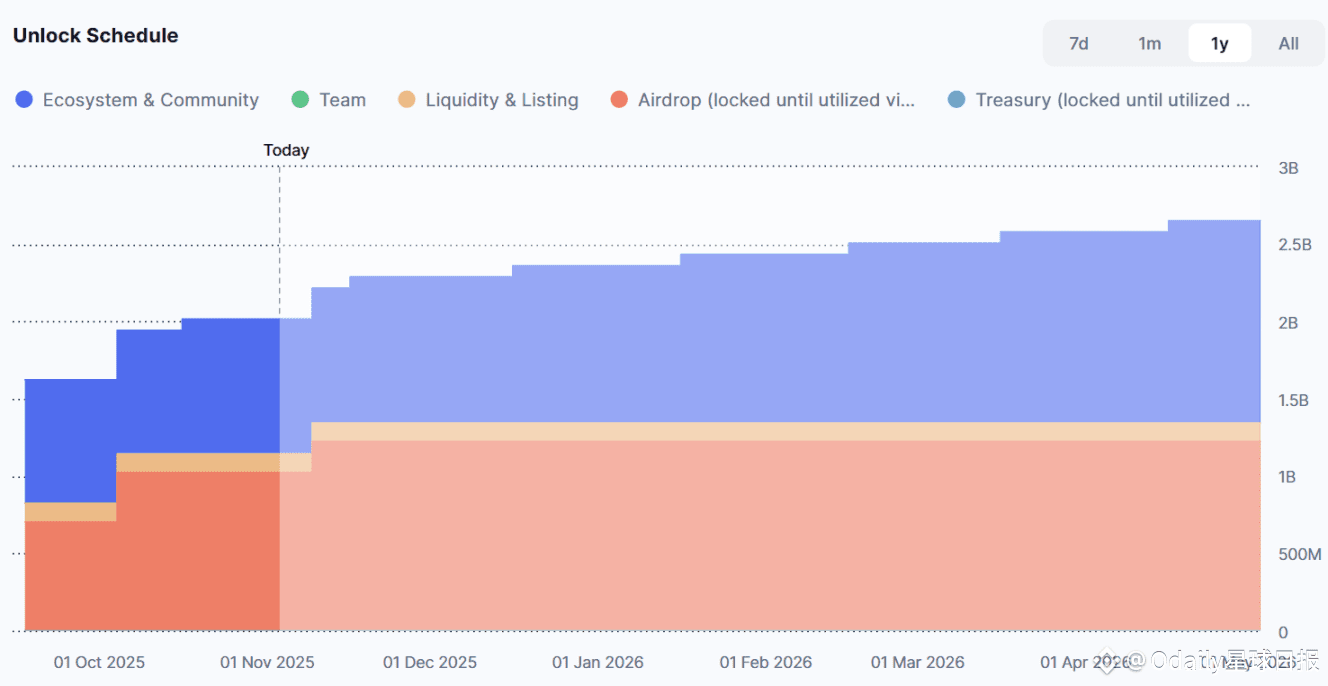
Task: Click the tan Liquidity & Listing legend dot
Action: coord(406,100)
